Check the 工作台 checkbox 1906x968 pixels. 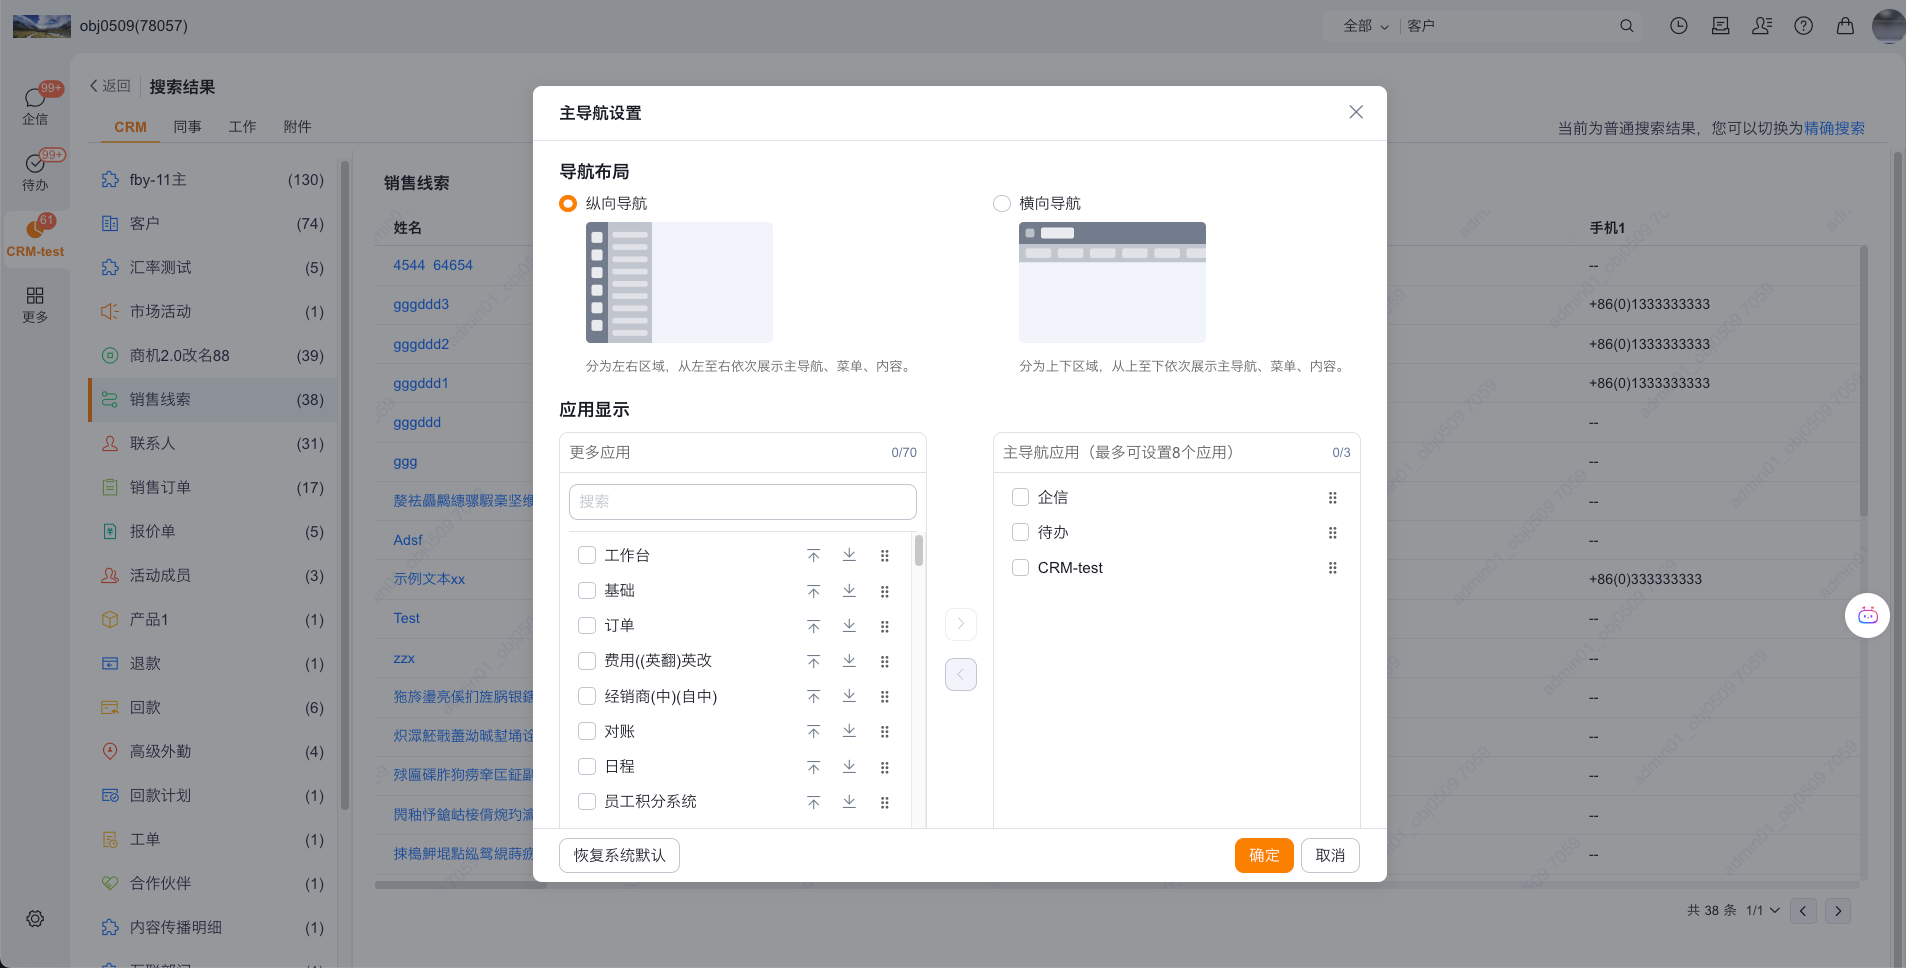coord(587,555)
